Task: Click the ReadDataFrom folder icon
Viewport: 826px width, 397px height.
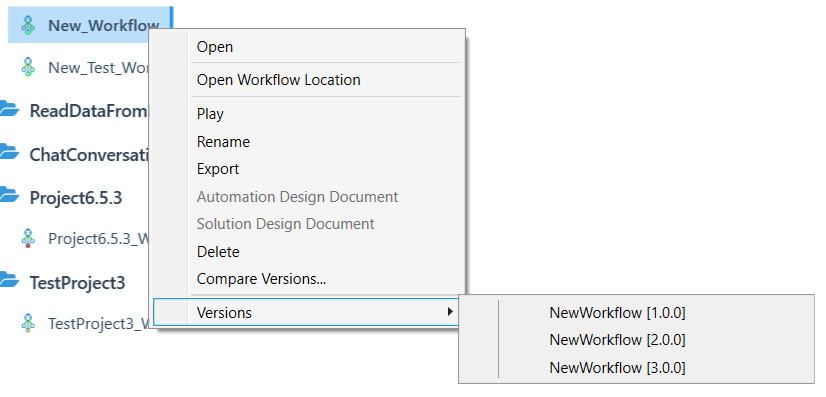Action: pyautogui.click(x=8, y=110)
